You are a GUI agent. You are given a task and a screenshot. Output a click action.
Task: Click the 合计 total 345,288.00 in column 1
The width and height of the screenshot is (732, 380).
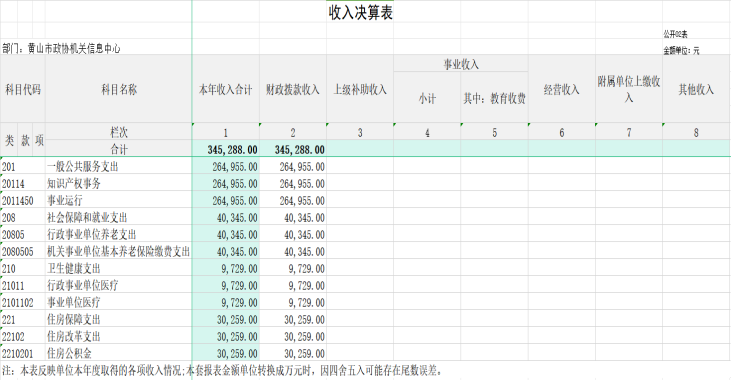click(x=225, y=149)
